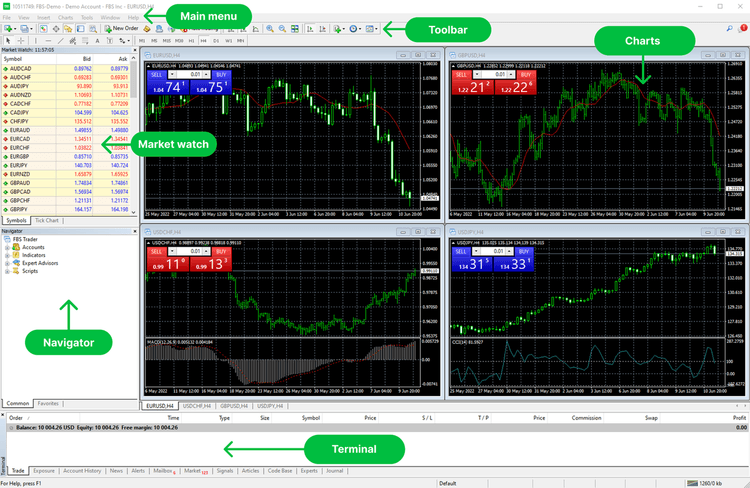Select the Trendline drawing tool
The height and width of the screenshot is (488, 750).
tap(61, 41)
